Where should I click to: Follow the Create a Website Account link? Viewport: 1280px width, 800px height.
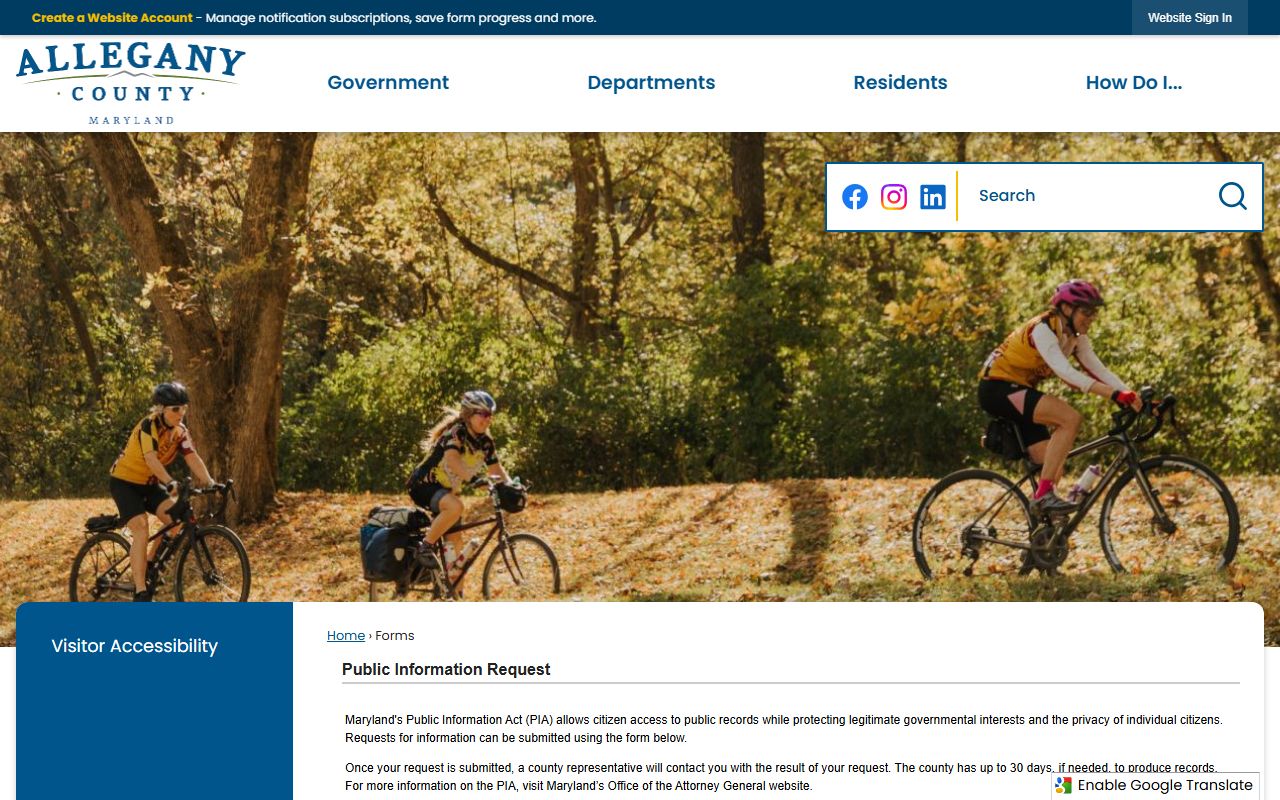(112, 18)
